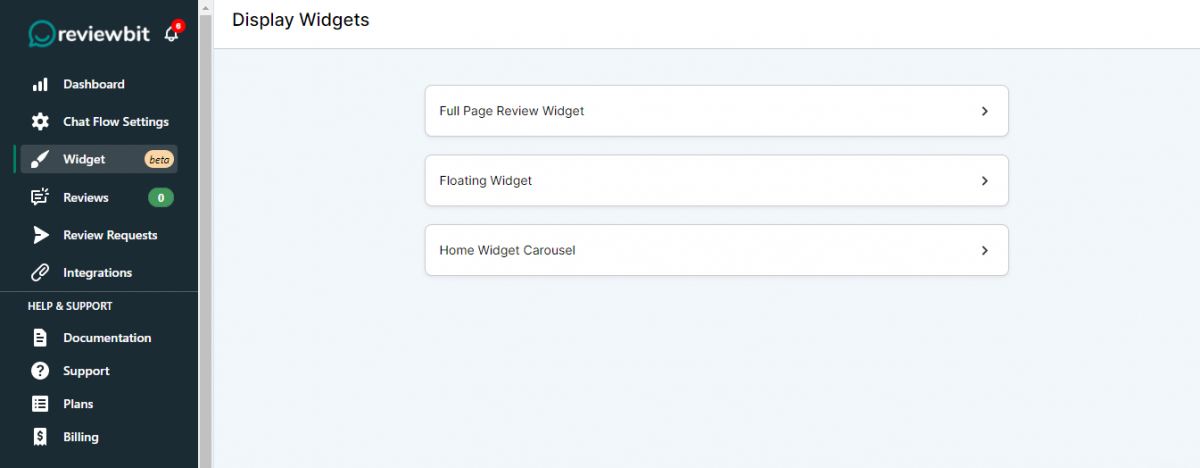Expand Full Page Review Widget chevron
This screenshot has width=1200, height=468.
tap(985, 111)
